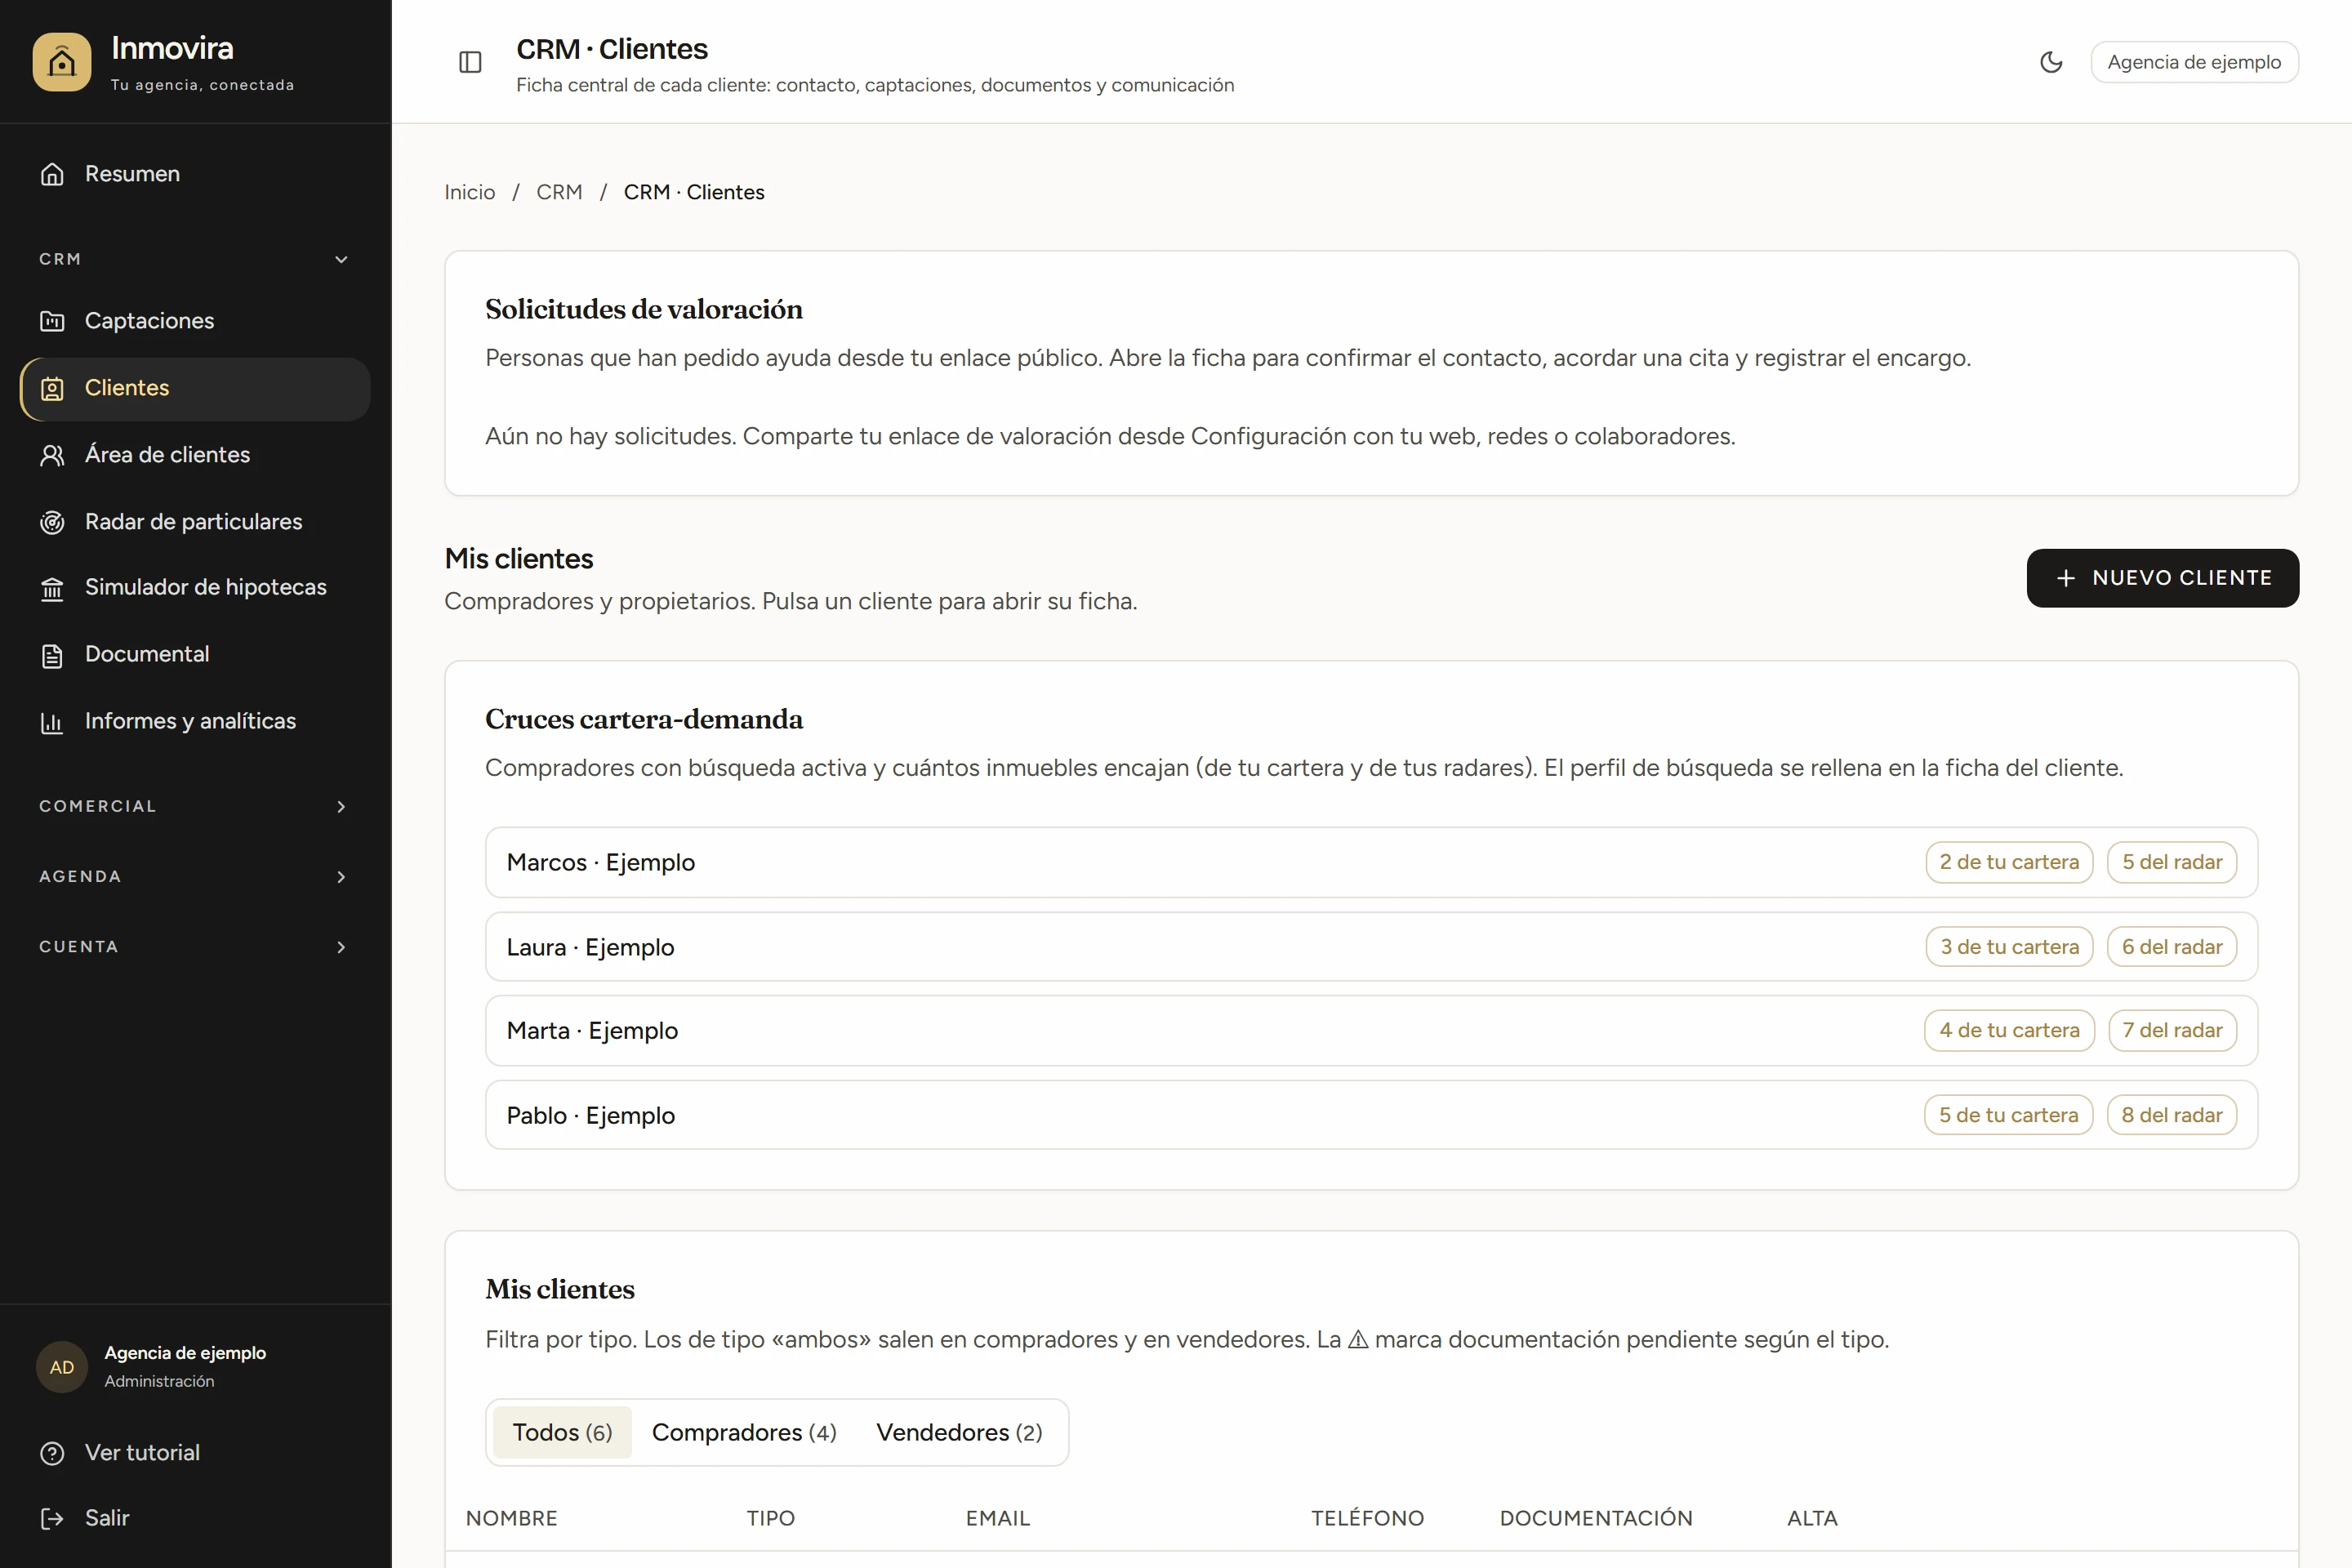Screen dimensions: 2352x1568
Task: Click the Inmovira house logo icon
Action: point(61,62)
